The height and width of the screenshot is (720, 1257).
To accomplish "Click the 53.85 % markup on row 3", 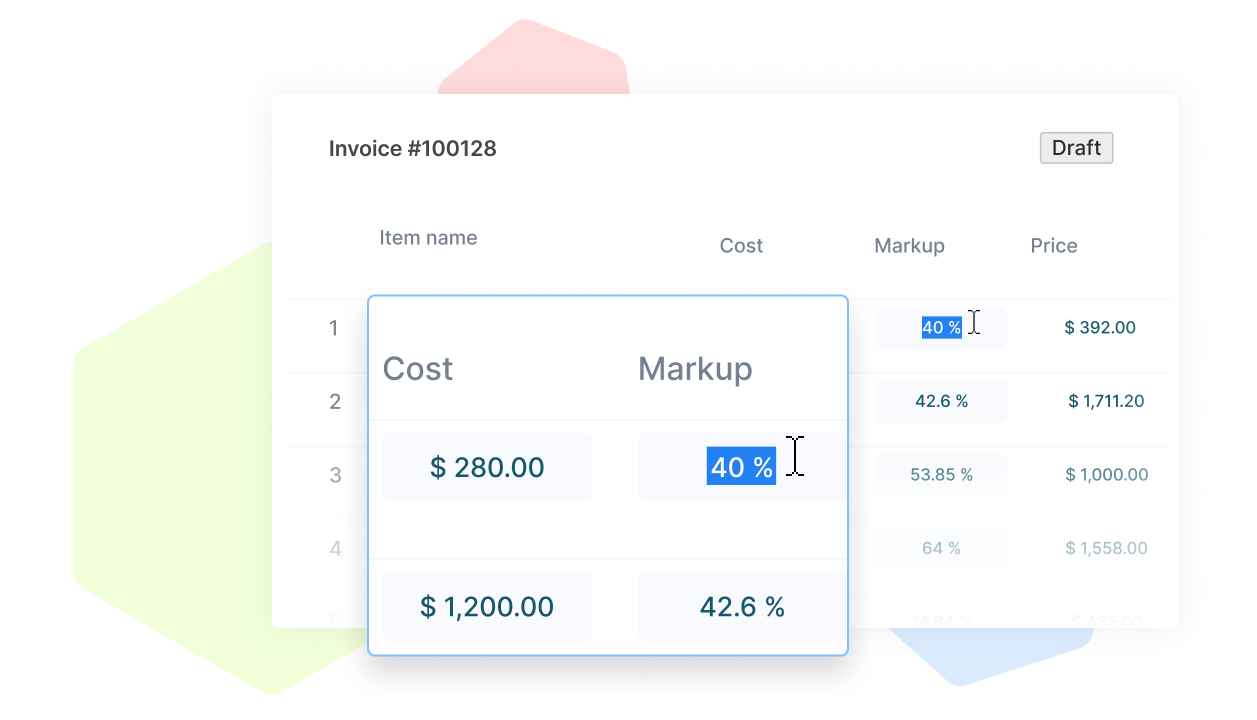I will pyautogui.click(x=941, y=475).
